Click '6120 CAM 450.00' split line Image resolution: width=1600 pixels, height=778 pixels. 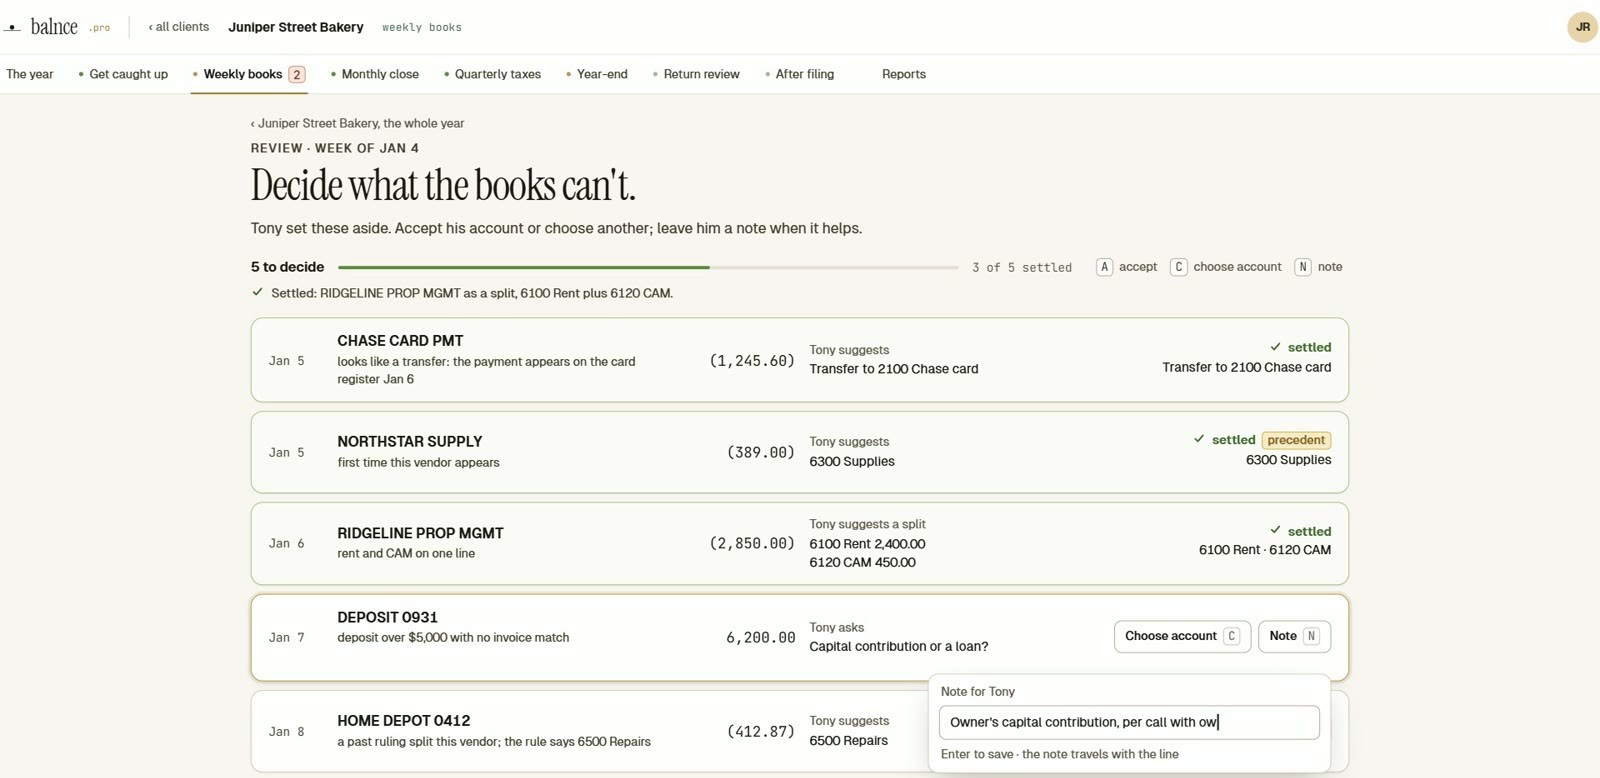[x=862, y=562]
